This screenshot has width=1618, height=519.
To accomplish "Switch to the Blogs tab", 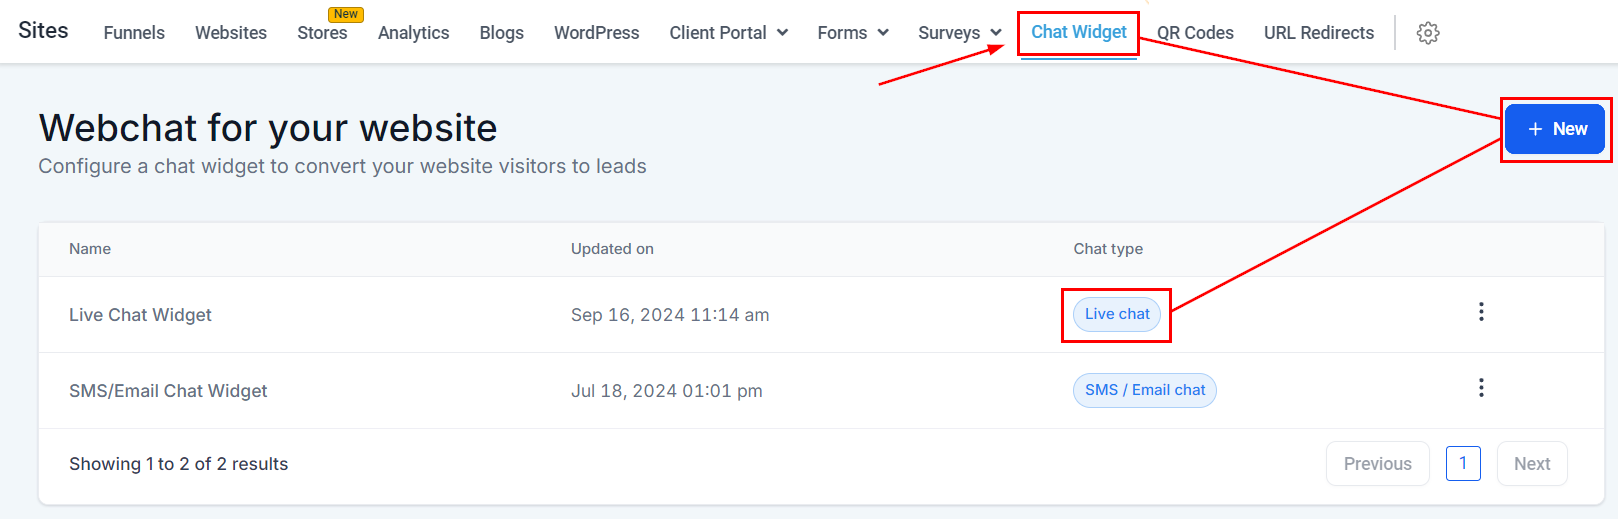I will (501, 33).
